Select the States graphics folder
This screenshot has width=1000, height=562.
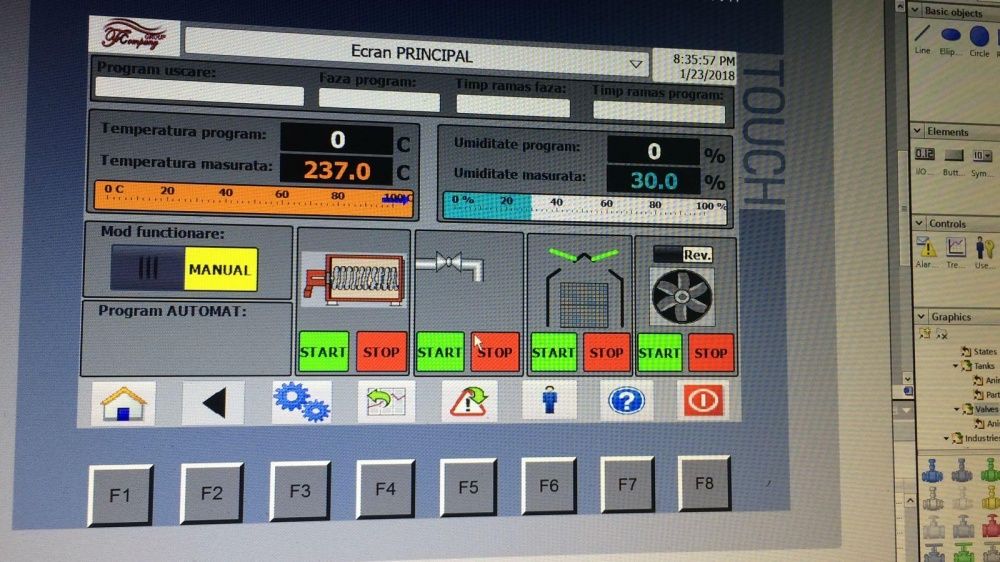[x=979, y=351]
